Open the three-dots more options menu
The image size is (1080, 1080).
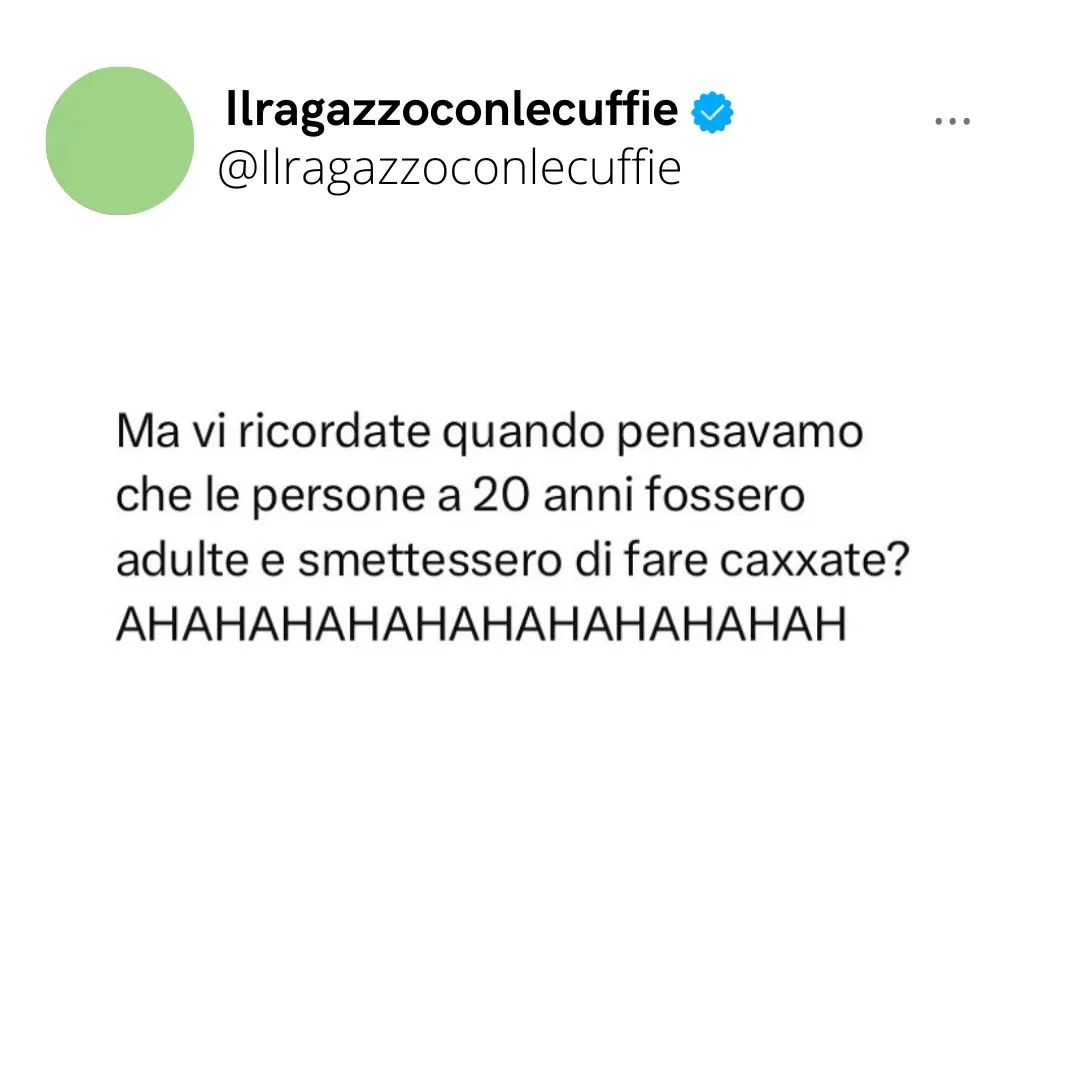(952, 121)
